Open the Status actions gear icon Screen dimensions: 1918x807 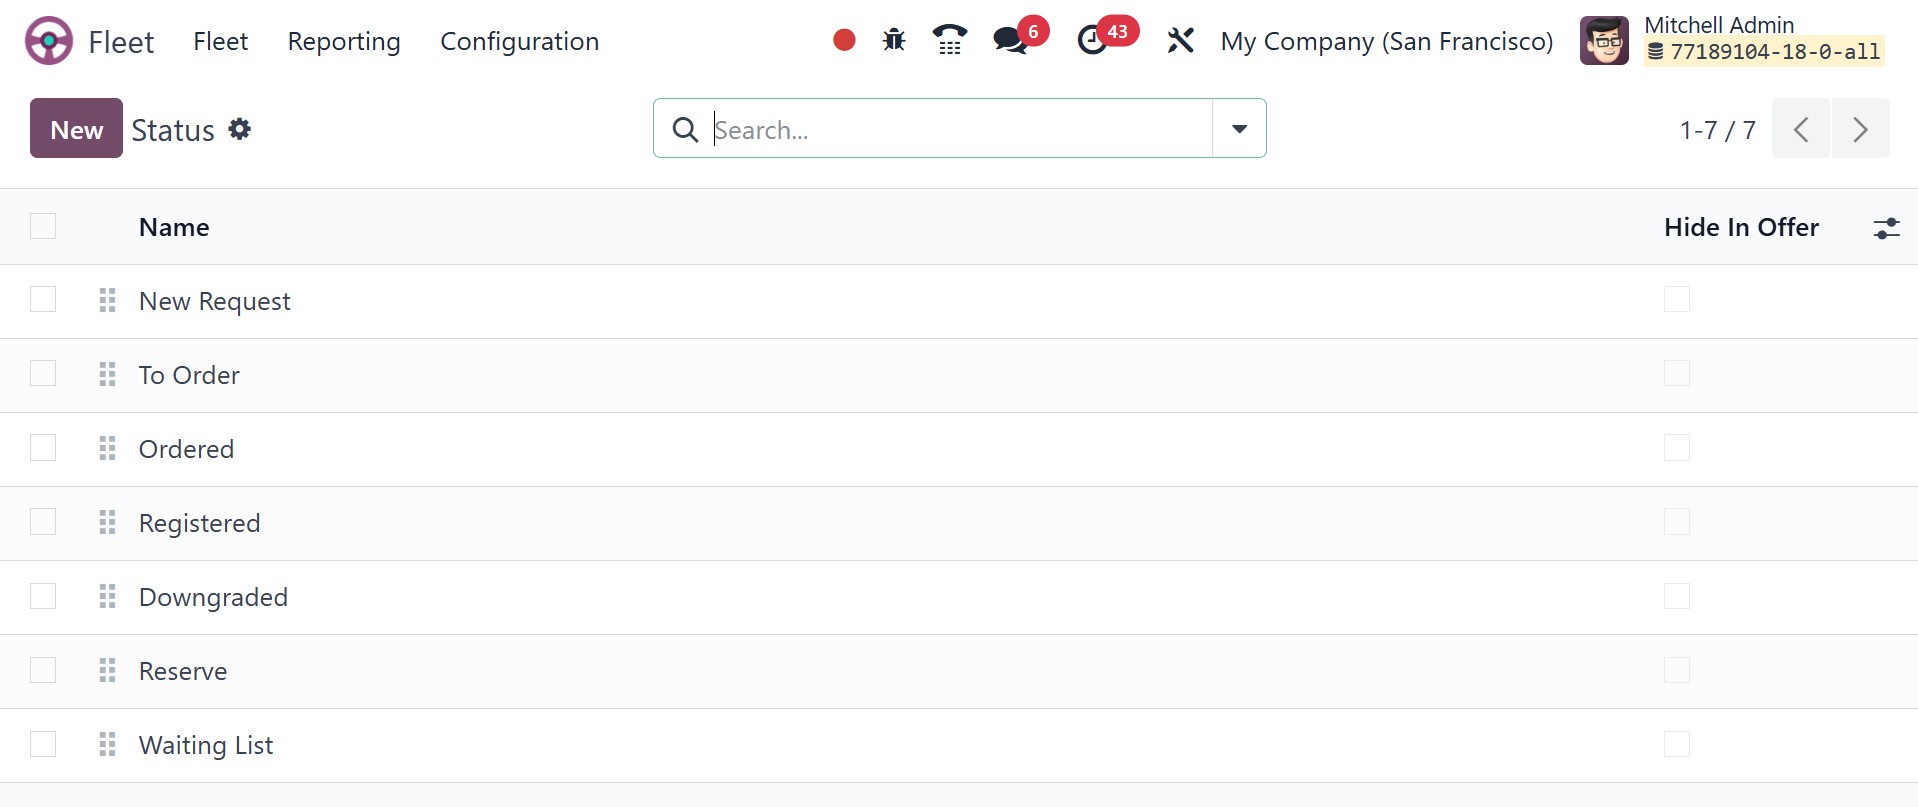[x=239, y=129]
